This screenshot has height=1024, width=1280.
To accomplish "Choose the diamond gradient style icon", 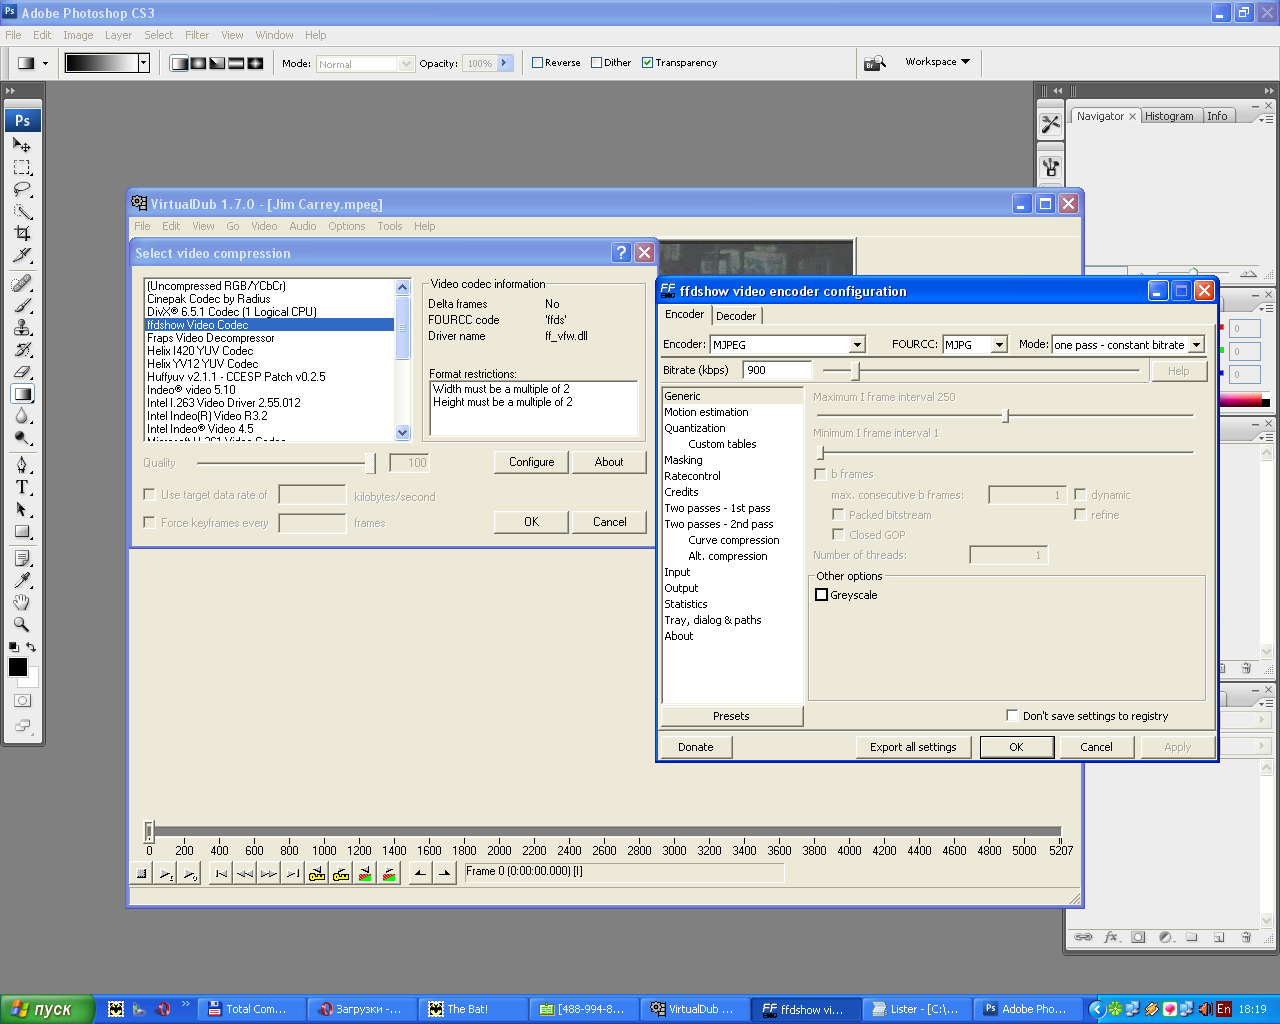I will [255, 63].
